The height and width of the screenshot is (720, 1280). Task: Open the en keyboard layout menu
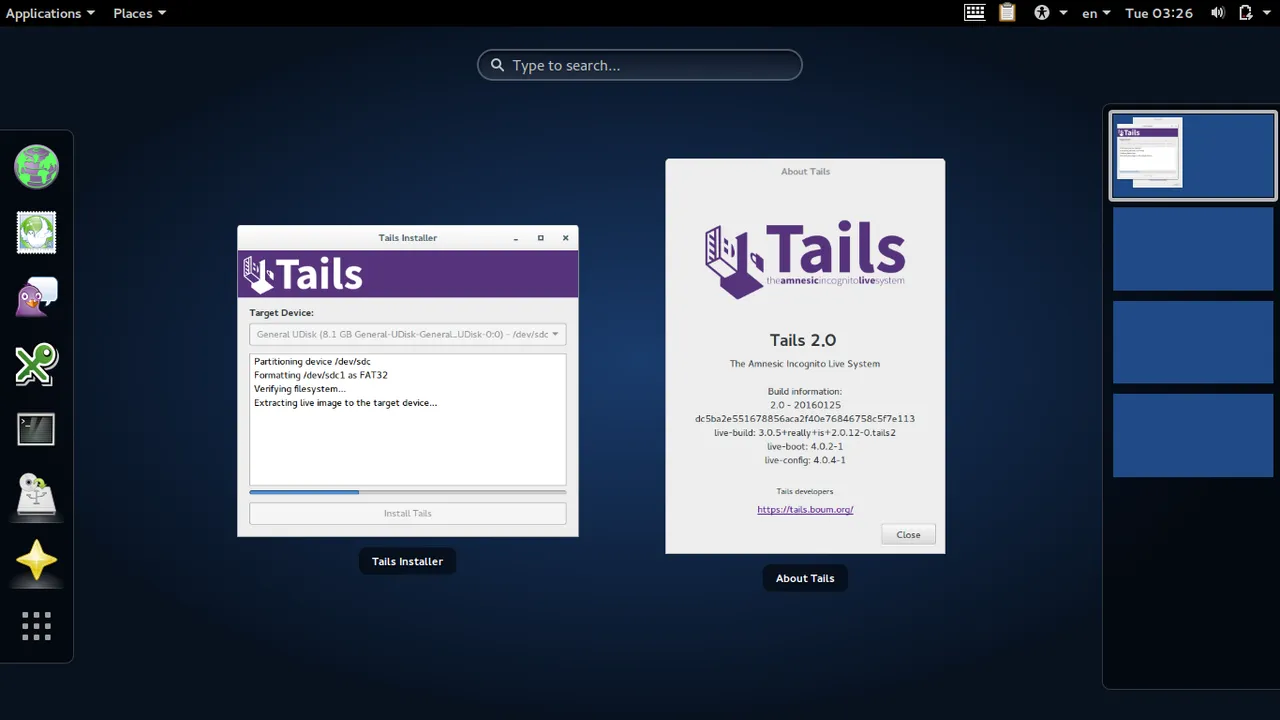(x=1096, y=13)
